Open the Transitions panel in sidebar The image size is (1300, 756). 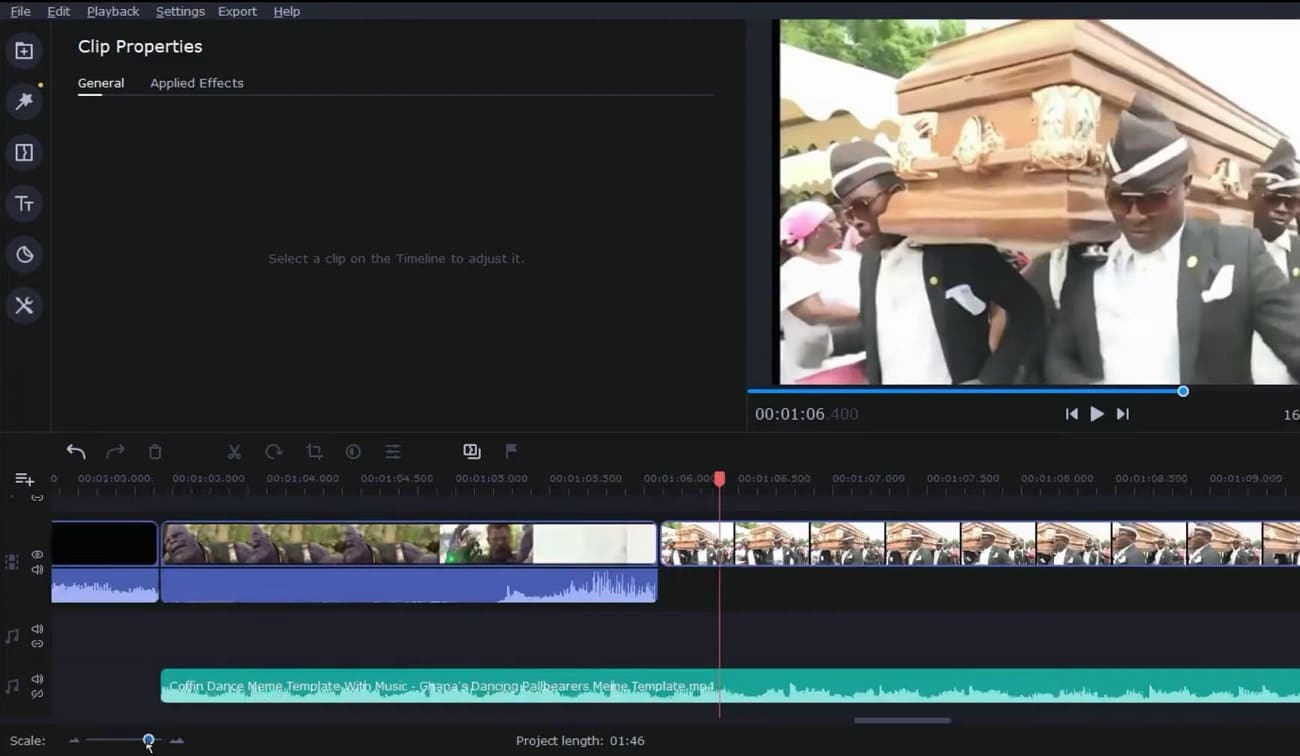click(x=24, y=152)
